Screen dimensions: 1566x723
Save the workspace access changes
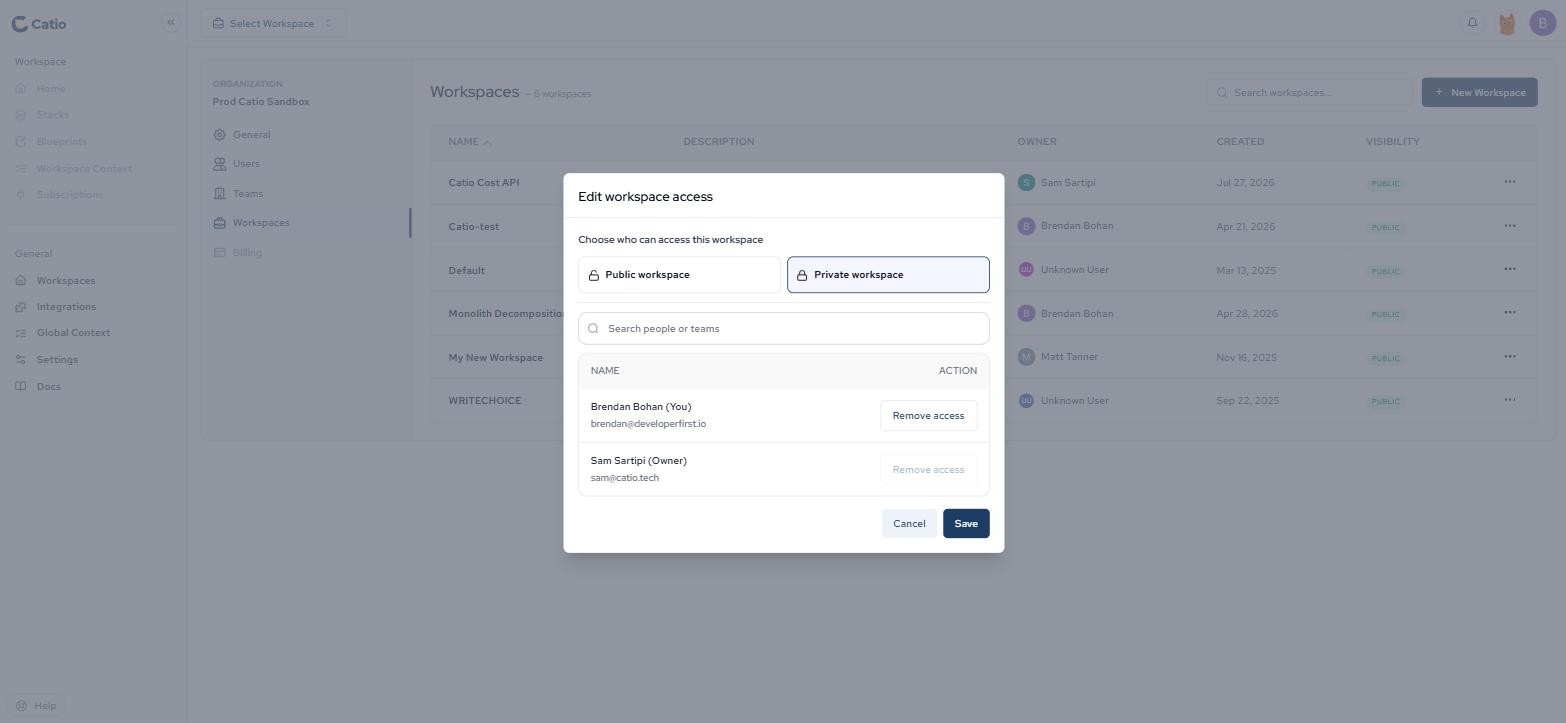[x=966, y=524]
